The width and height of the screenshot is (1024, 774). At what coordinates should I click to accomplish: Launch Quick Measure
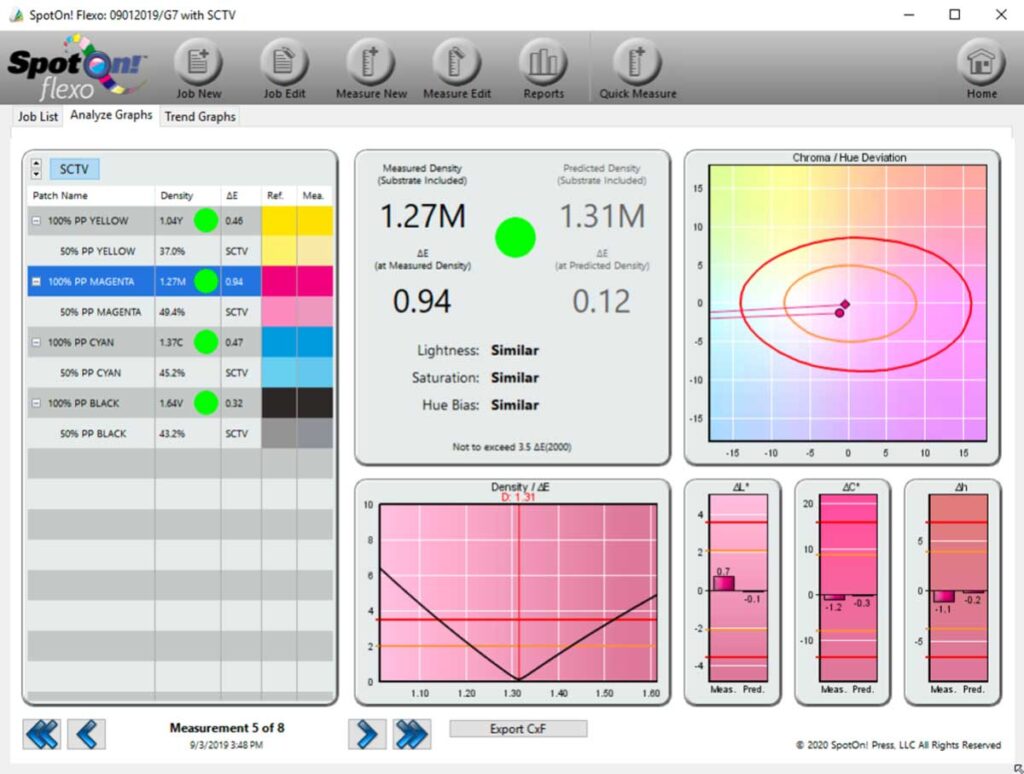[x=637, y=62]
